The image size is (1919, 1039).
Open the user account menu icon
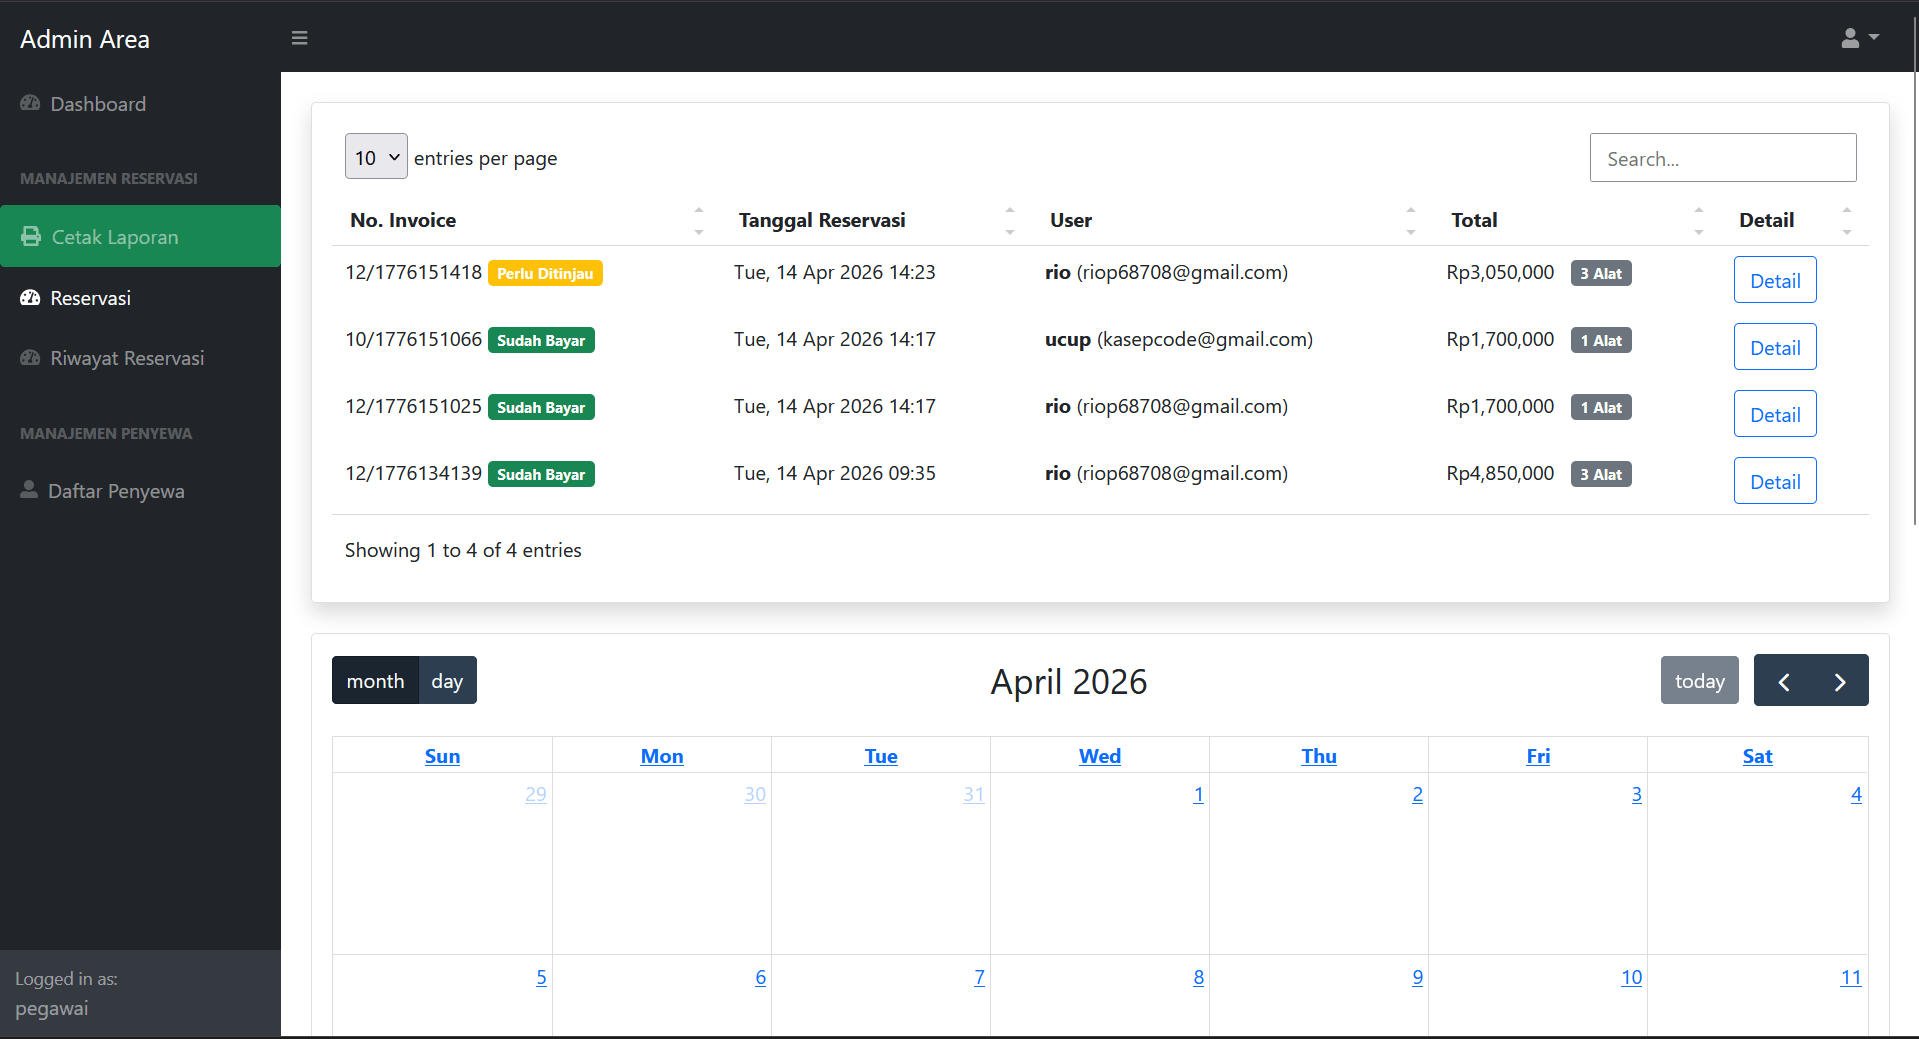click(x=1859, y=38)
